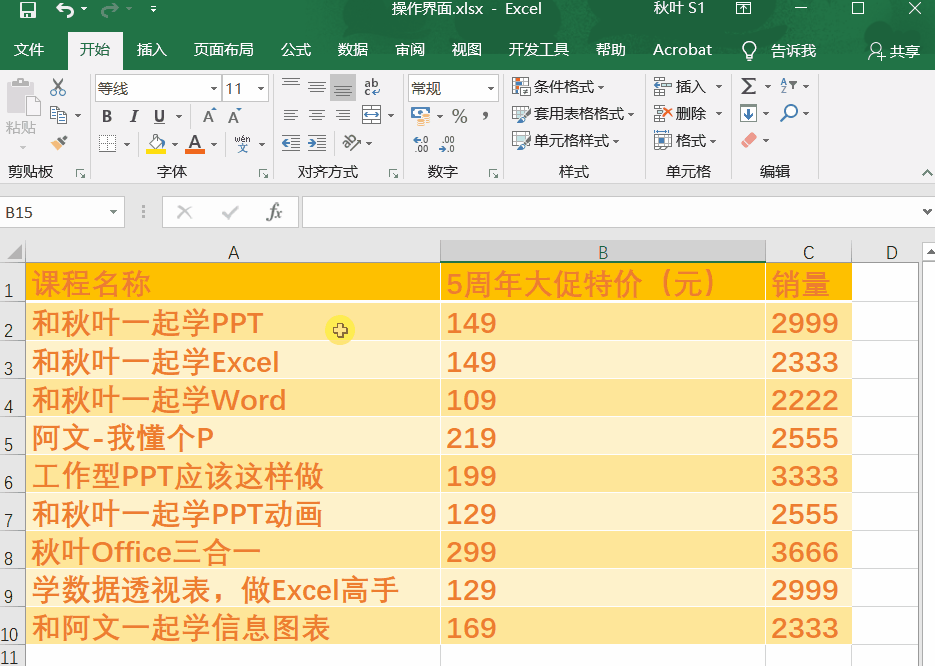This screenshot has width=935, height=666.
Task: Open the 文件 menu
Action: [x=29, y=49]
